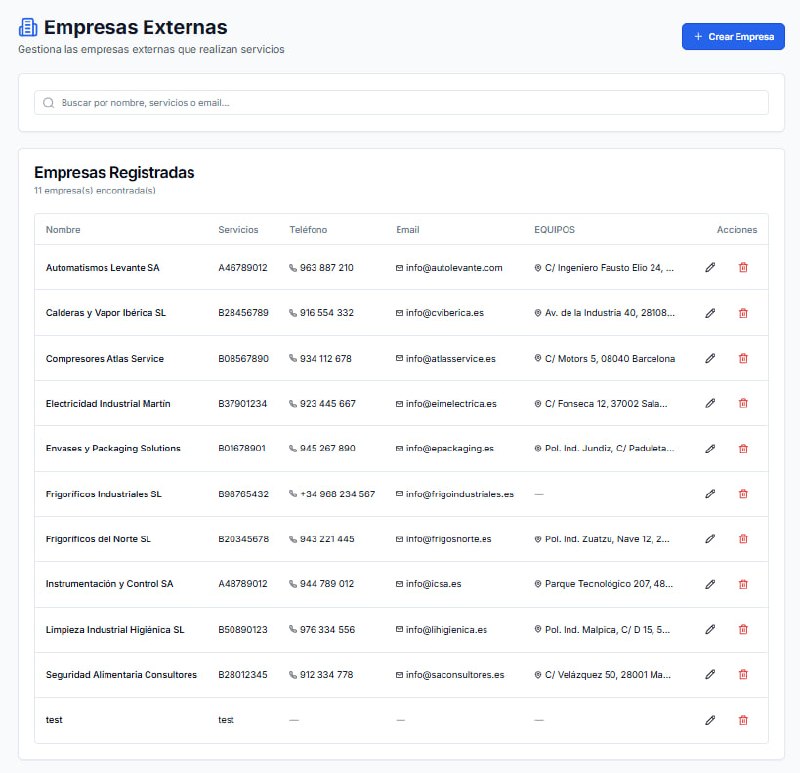Delete Envases y Packaging Solutions row
This screenshot has height=773, width=800.
pyautogui.click(x=743, y=448)
